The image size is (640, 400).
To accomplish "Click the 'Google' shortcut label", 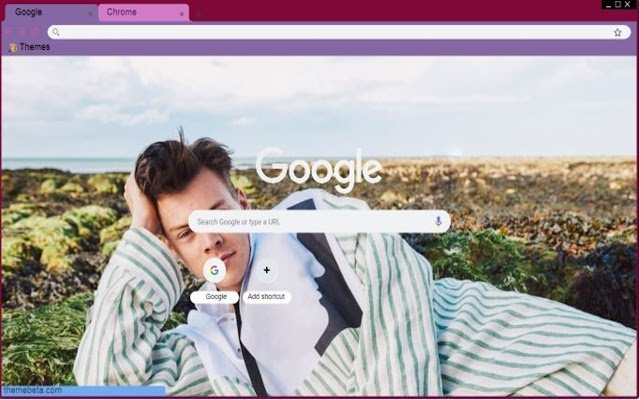I will pyautogui.click(x=216, y=297).
